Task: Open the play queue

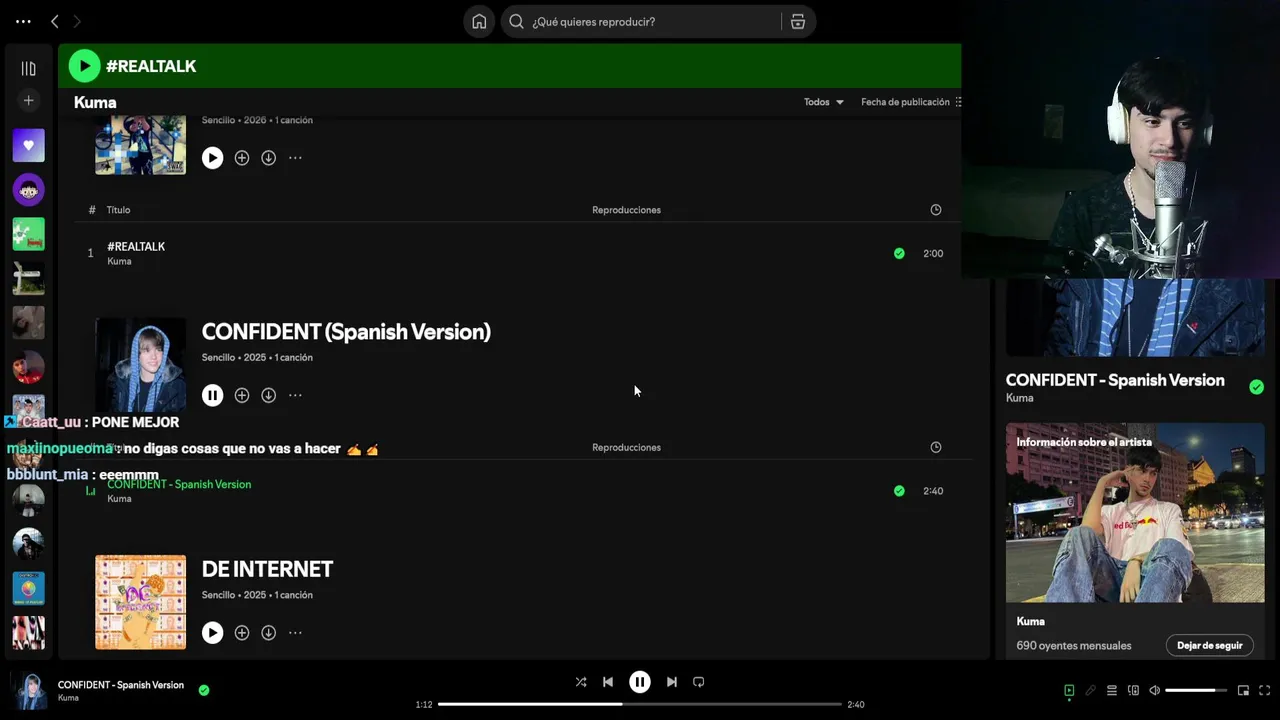Action: (x=1112, y=690)
